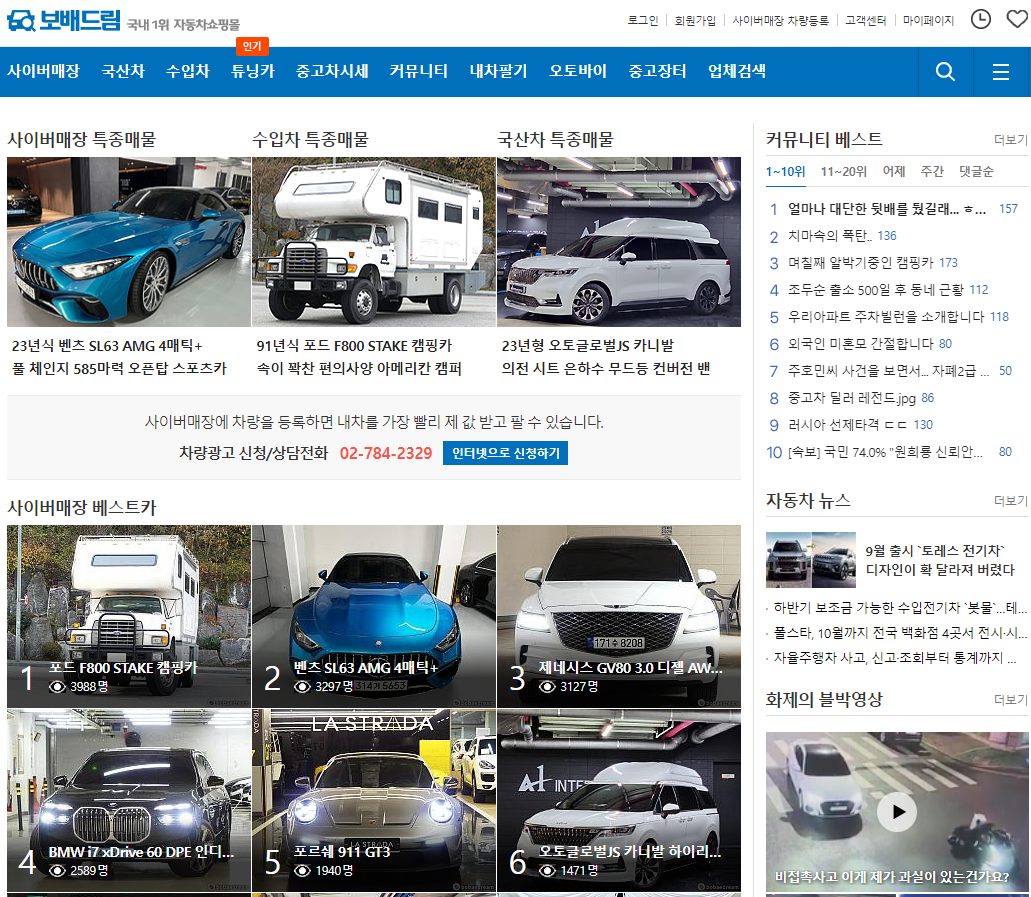Viewport: 1031px width, 897px height.
Task: Click the 로그인 link
Action: 642,20
